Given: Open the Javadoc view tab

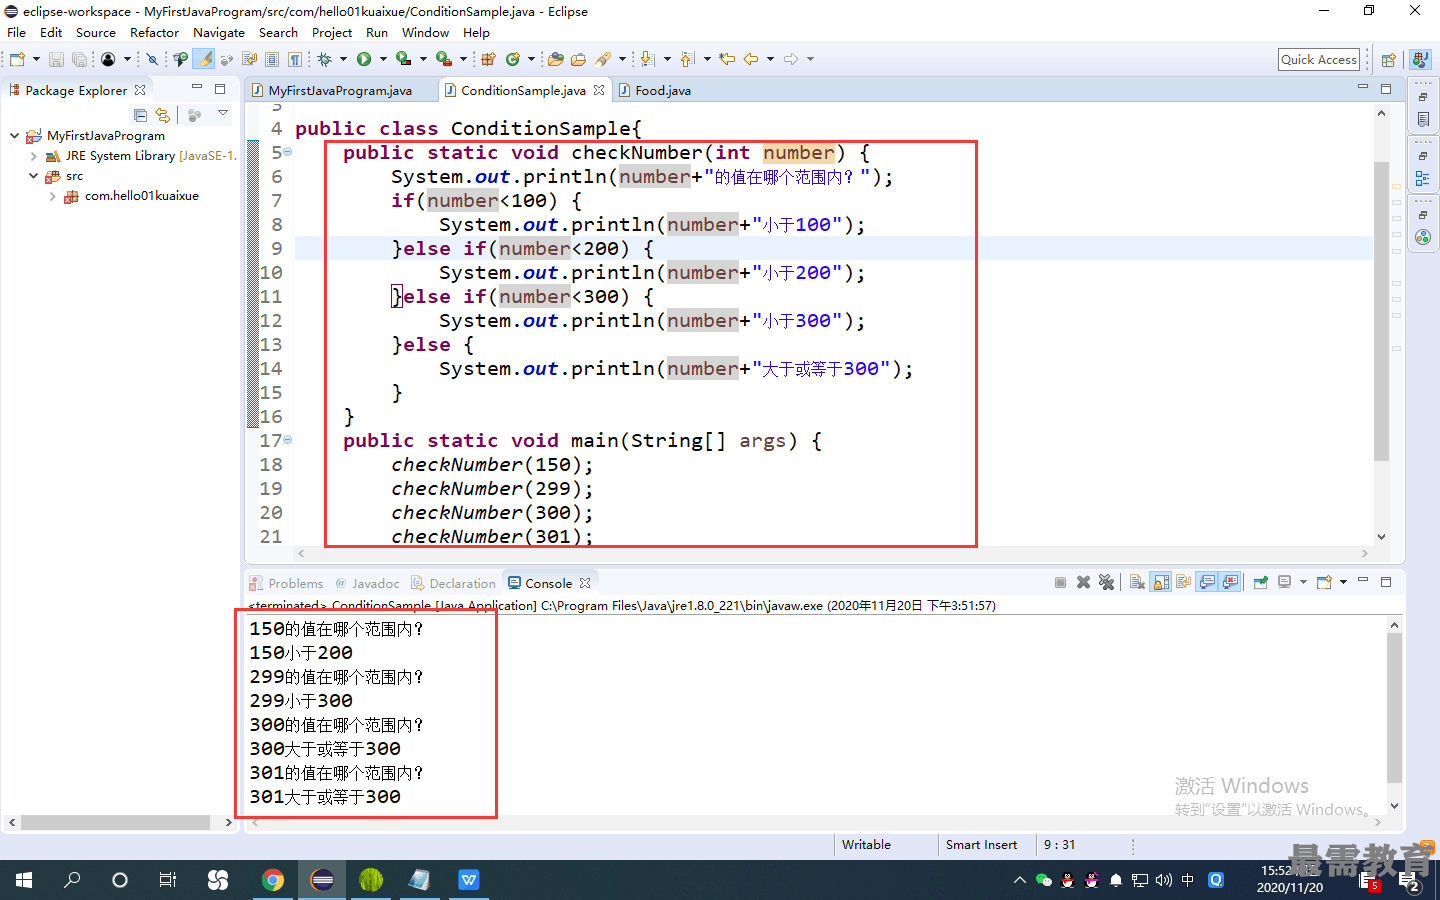Looking at the screenshot, I should click(367, 583).
